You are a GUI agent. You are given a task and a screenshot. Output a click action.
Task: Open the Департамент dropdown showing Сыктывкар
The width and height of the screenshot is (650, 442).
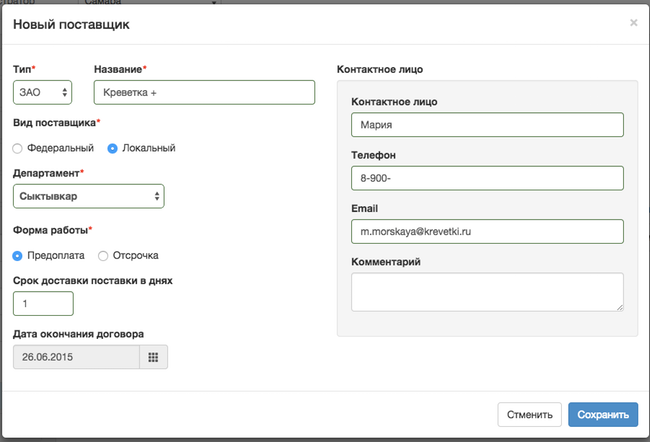tap(89, 196)
